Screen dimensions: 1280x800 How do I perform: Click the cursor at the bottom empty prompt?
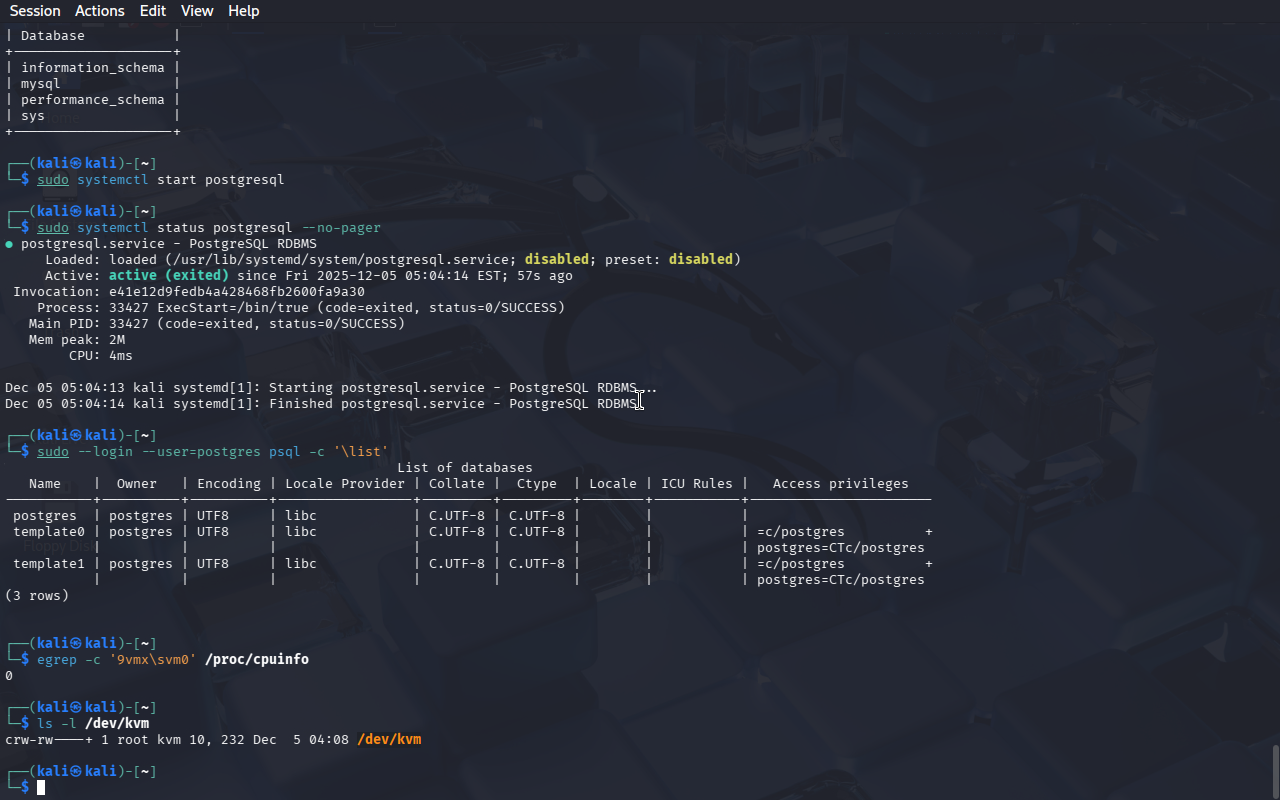click(41, 788)
